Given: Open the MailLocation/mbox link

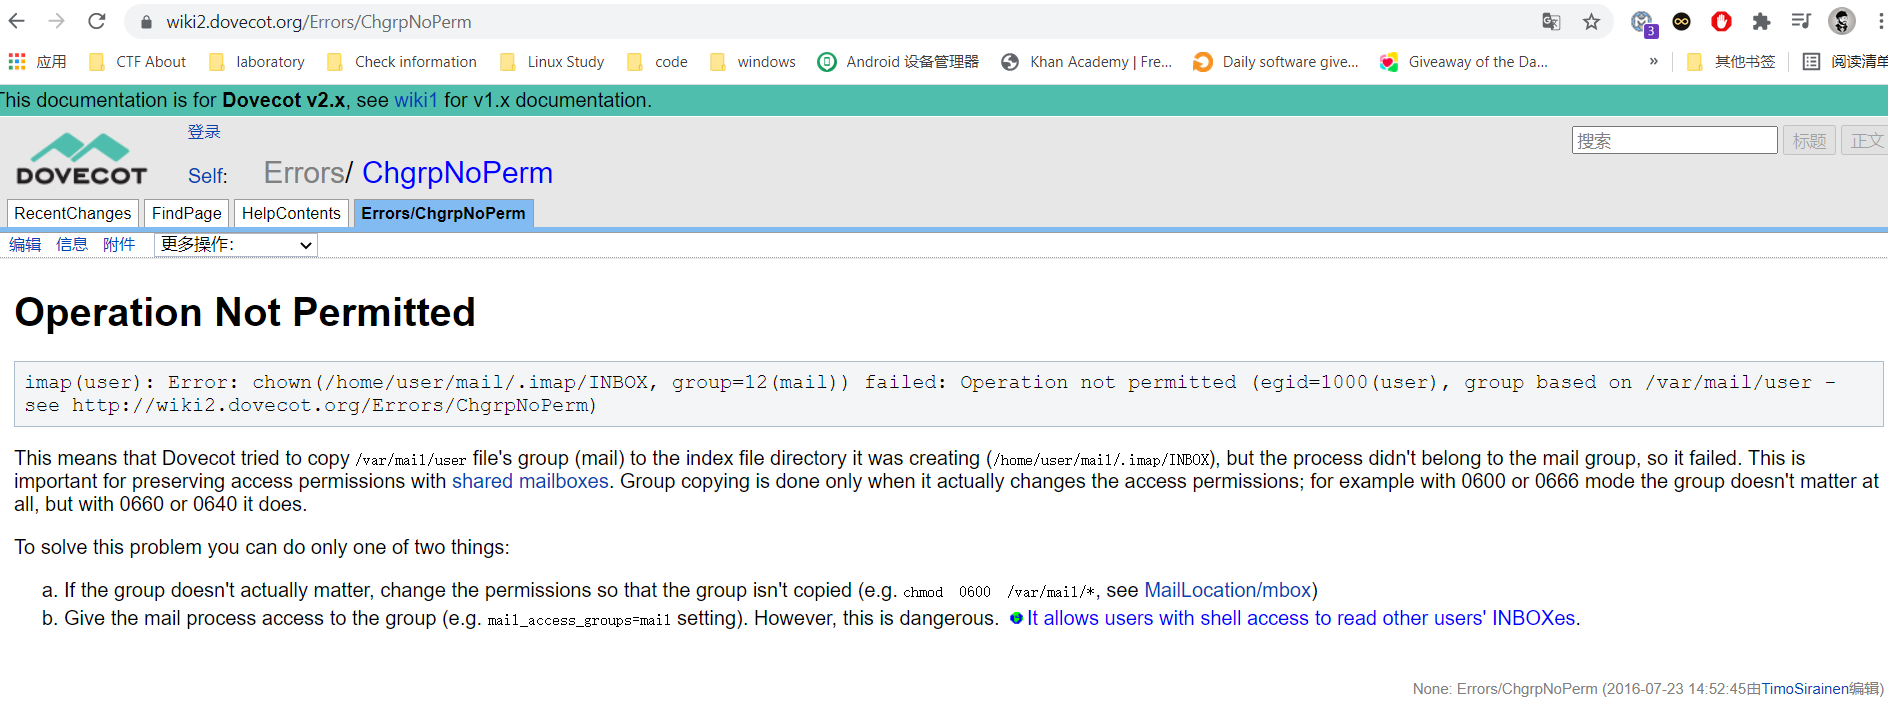Looking at the screenshot, I should click(x=1227, y=590).
